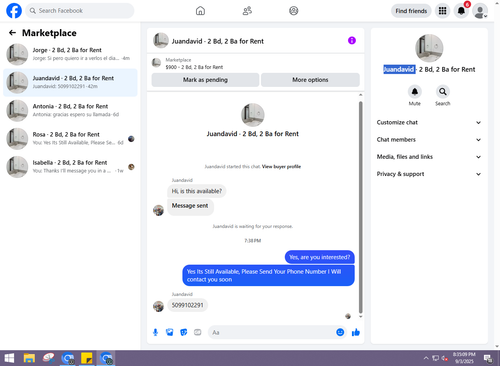
Task: Click the chat vertical scrollbar
Action: click(360, 207)
